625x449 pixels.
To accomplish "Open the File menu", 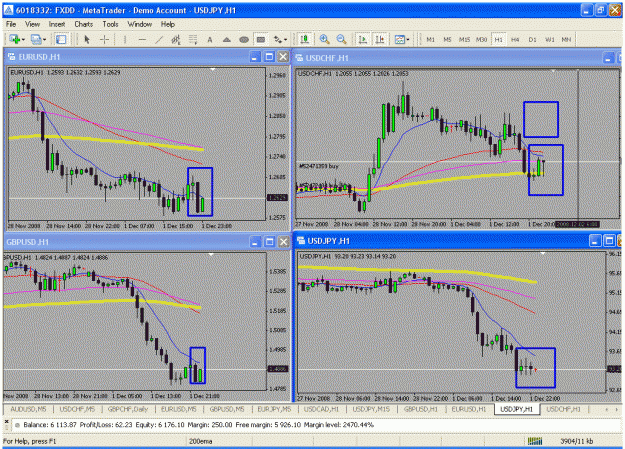I will 11,24.
